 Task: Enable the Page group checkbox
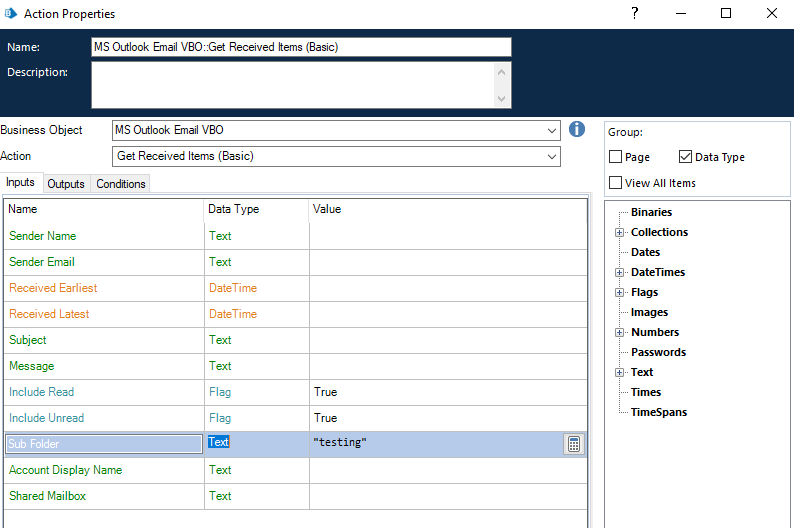(616, 157)
